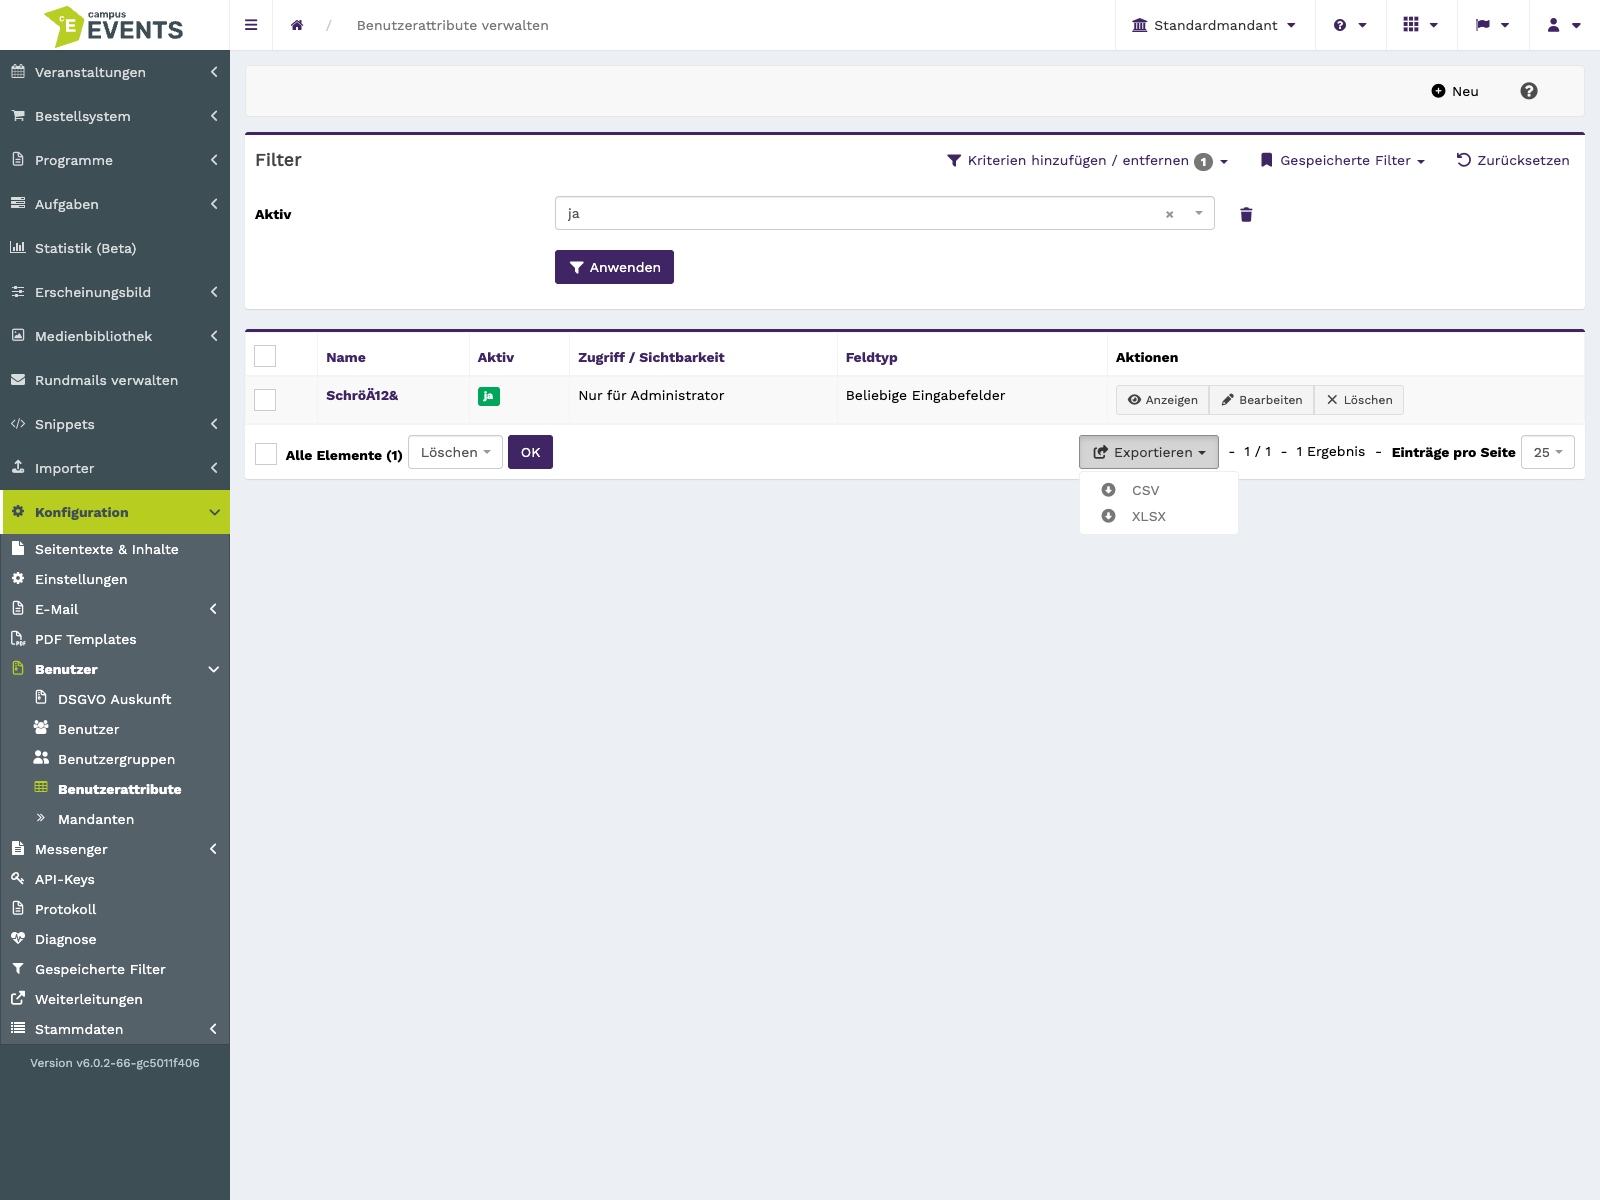Click the OK bulk action button
1600x1200 pixels.
point(530,452)
